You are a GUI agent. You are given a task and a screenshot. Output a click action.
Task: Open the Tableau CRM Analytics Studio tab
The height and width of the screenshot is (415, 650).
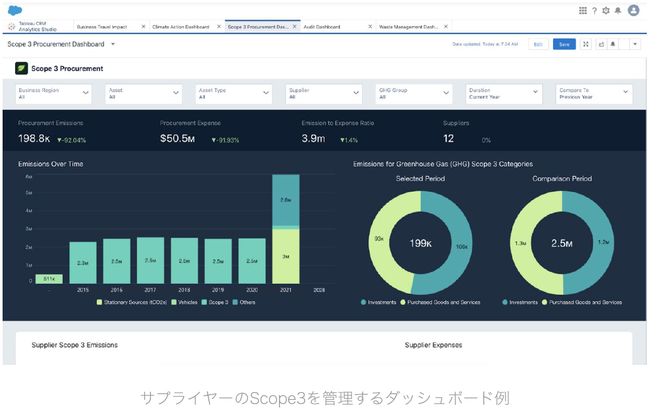(37, 27)
